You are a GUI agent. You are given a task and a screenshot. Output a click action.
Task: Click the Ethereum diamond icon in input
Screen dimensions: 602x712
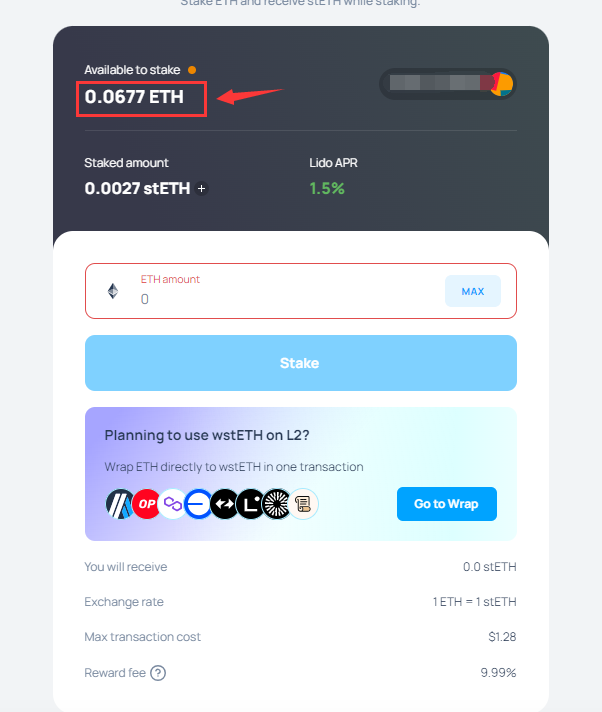pos(113,291)
